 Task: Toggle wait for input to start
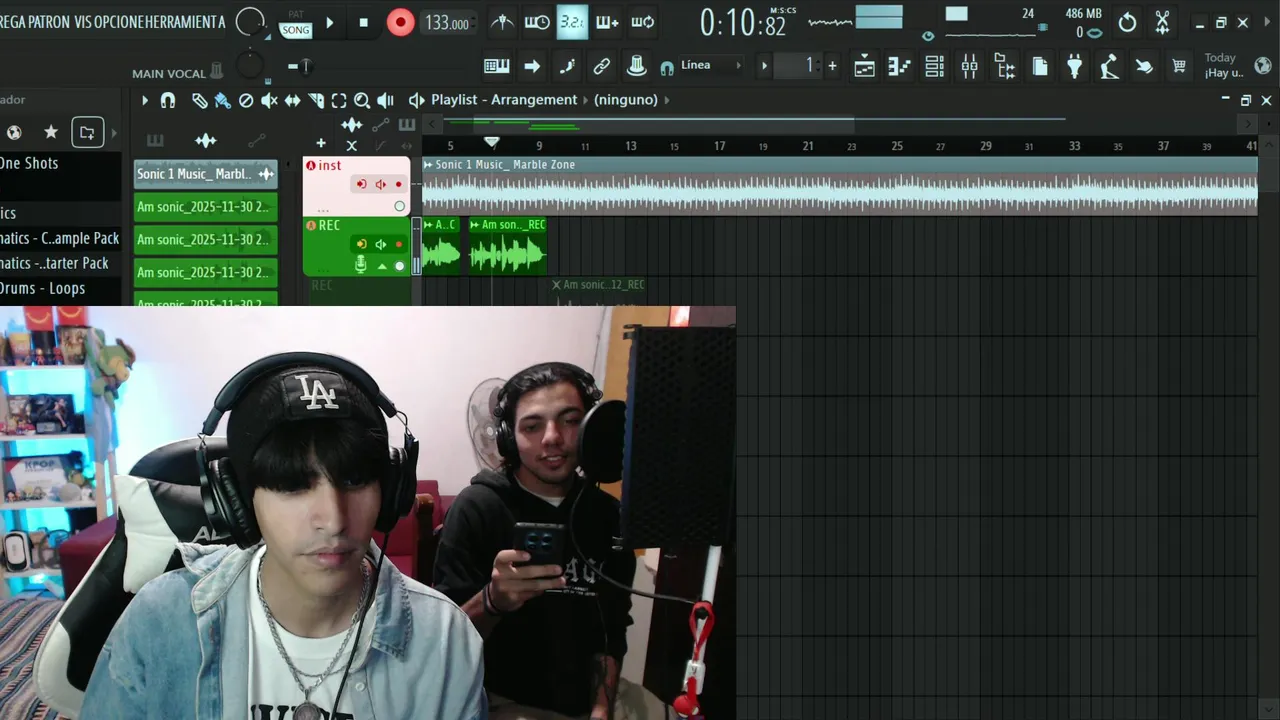pos(537,22)
